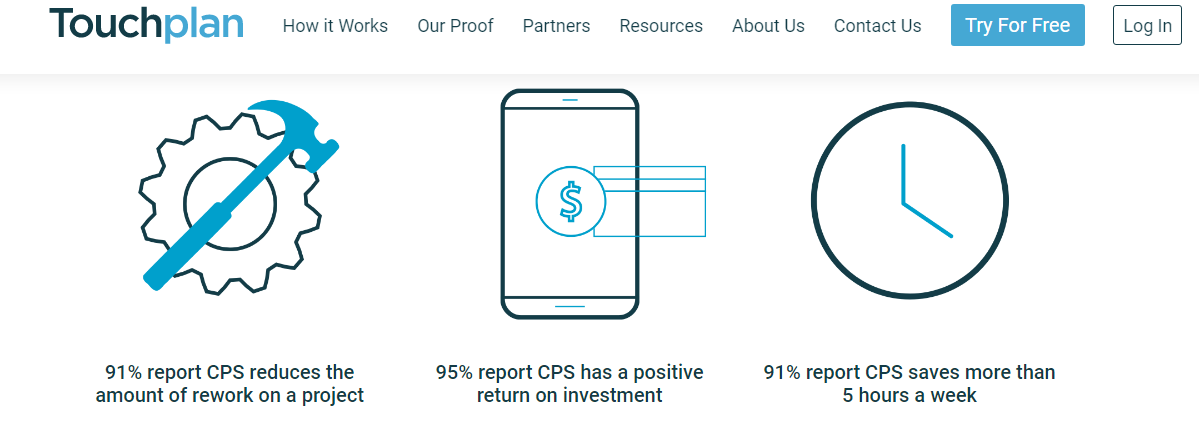Select Resources in the navigation bar
The image size is (1199, 433).
point(661,26)
